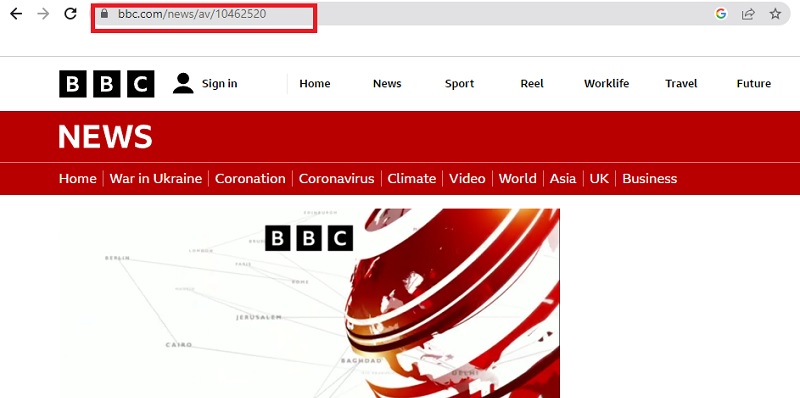Open the Travel section
Viewport: 800px width, 398px height.
tap(681, 84)
